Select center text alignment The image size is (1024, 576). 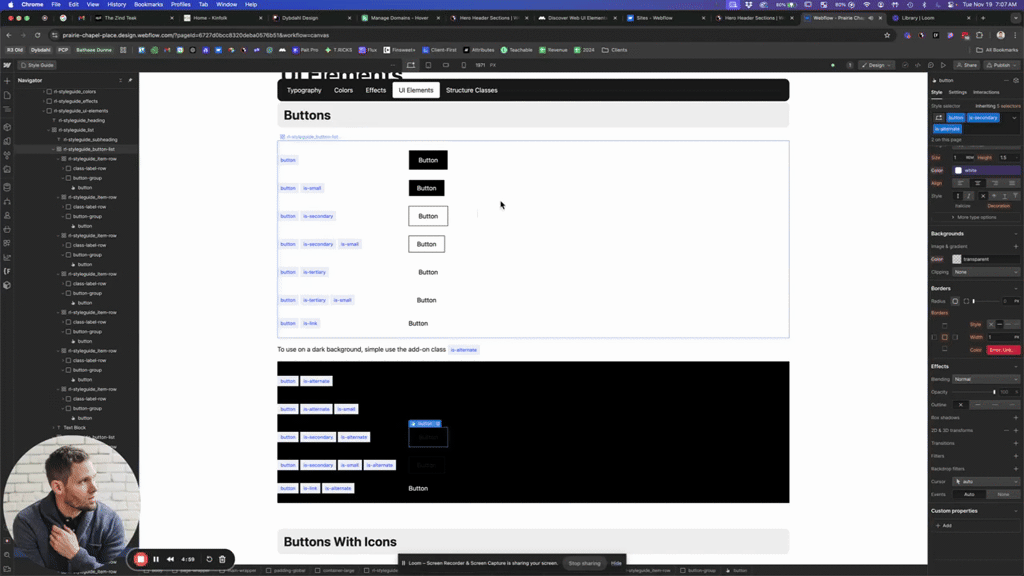coord(978,183)
